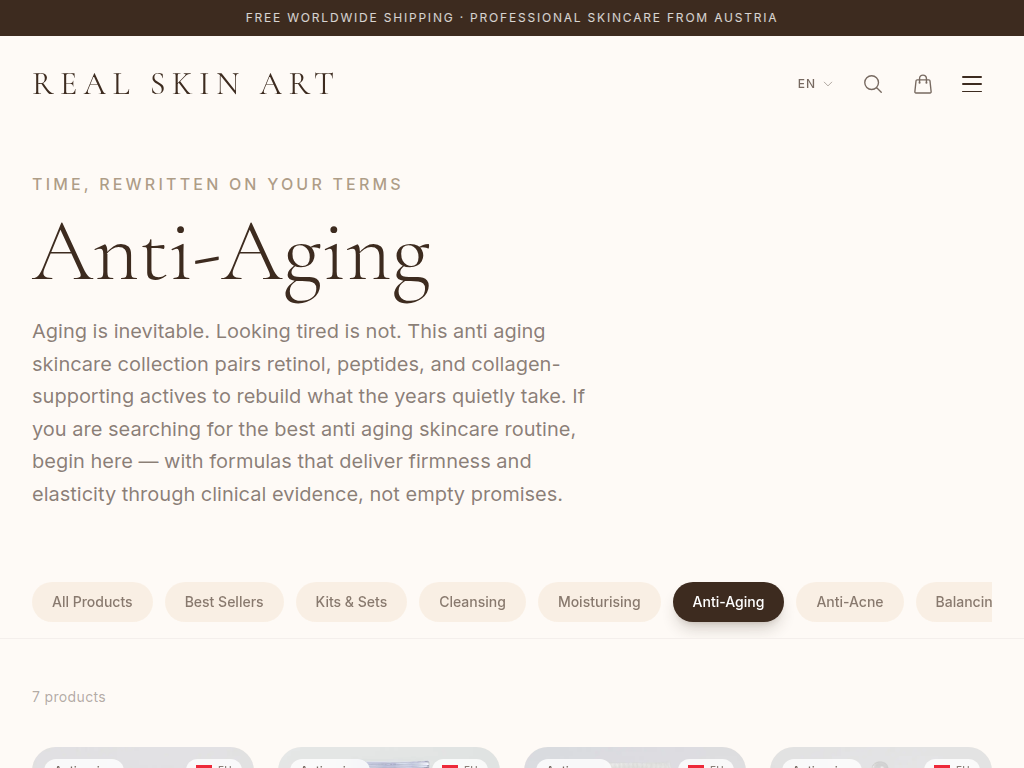Open the shopping bag cart
The width and height of the screenshot is (1024, 768).
tap(923, 84)
